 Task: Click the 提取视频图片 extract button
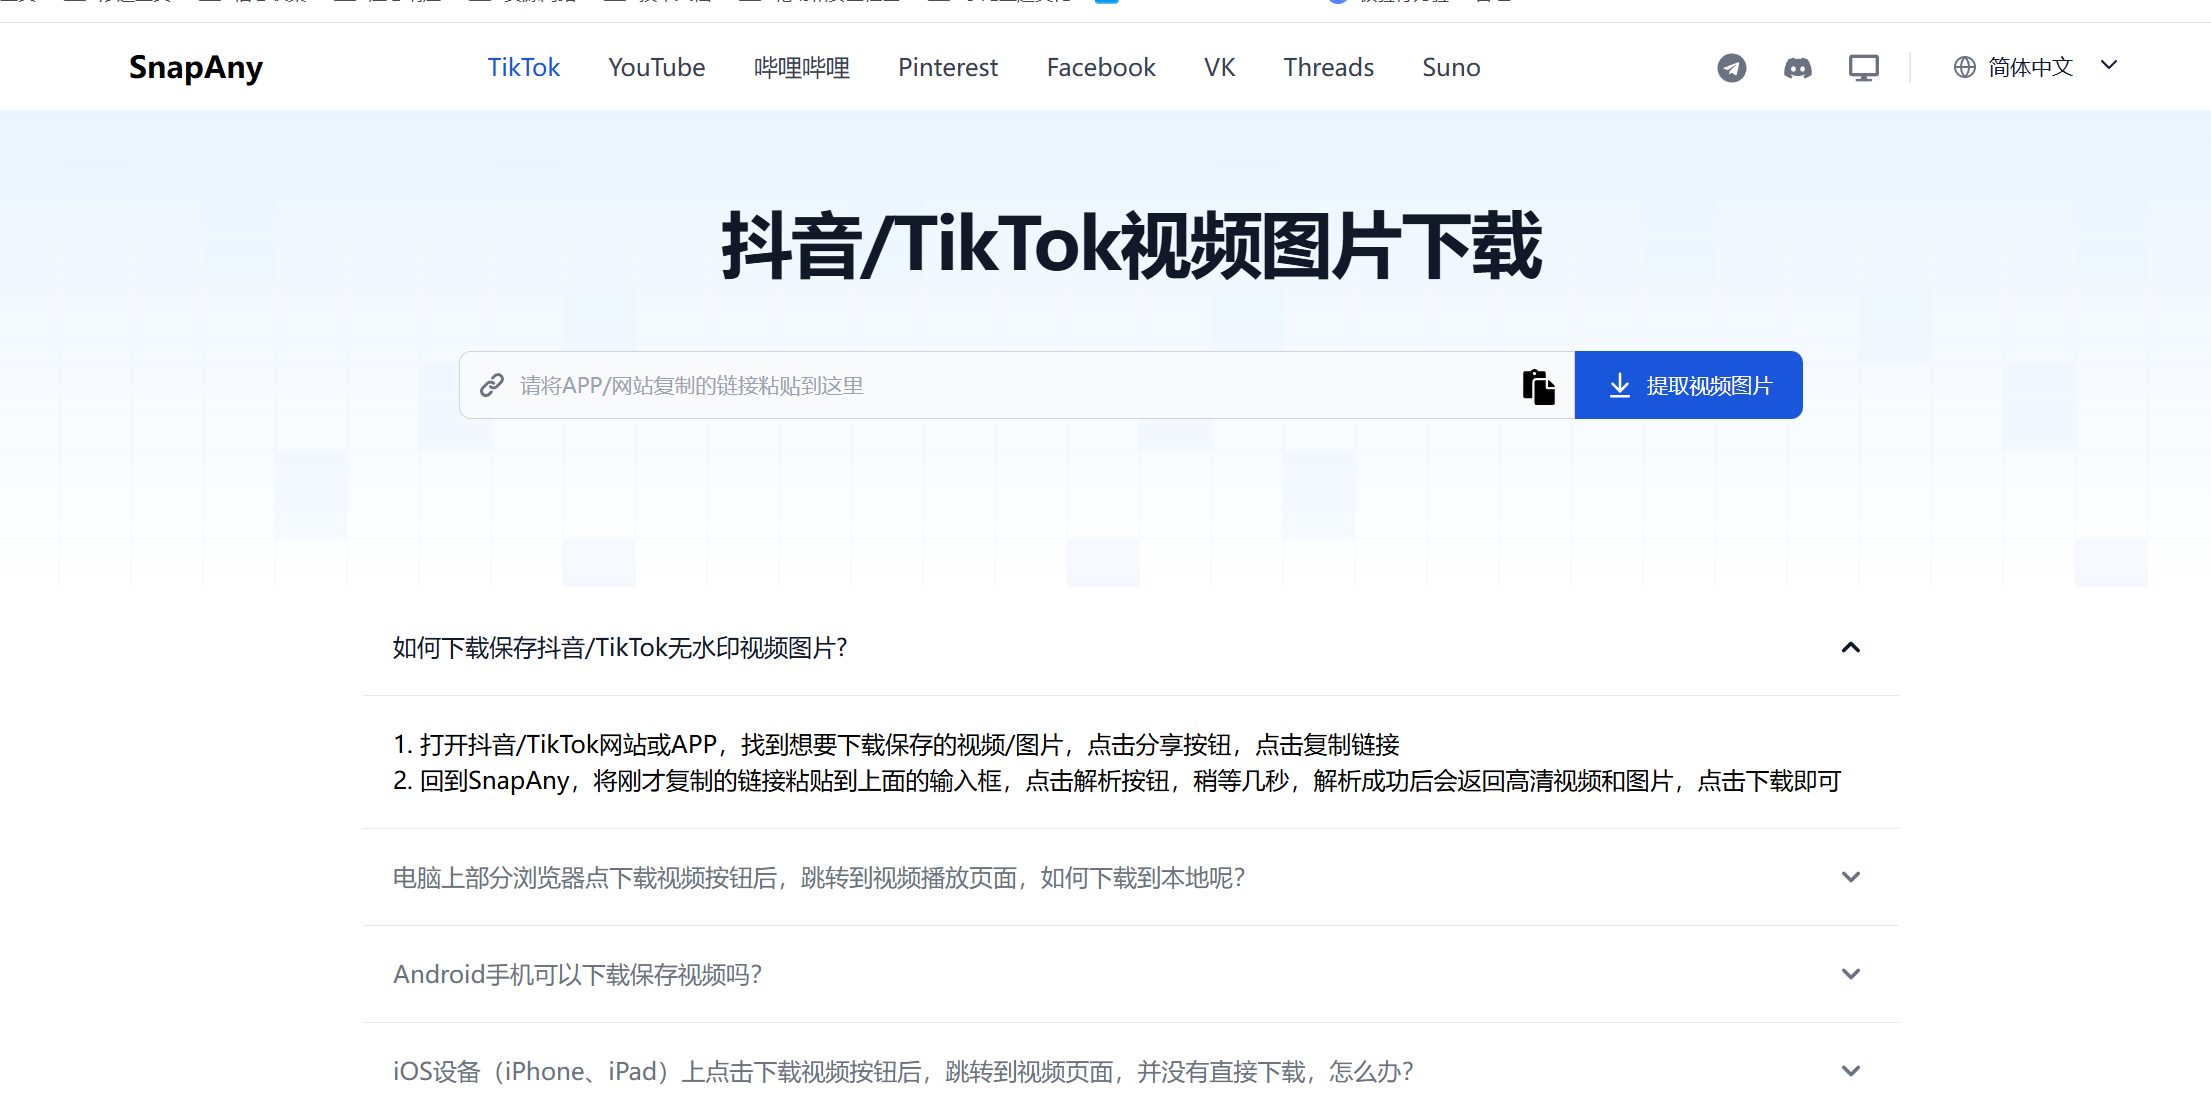1688,385
